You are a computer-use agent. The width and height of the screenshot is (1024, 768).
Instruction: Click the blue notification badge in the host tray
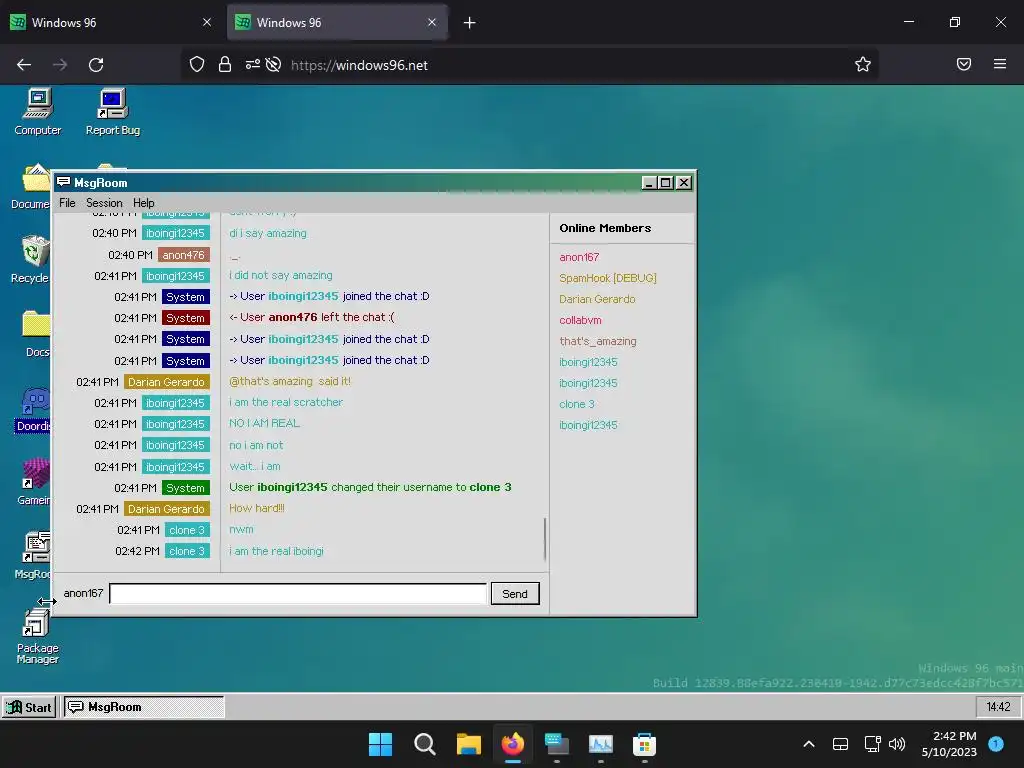(x=996, y=743)
